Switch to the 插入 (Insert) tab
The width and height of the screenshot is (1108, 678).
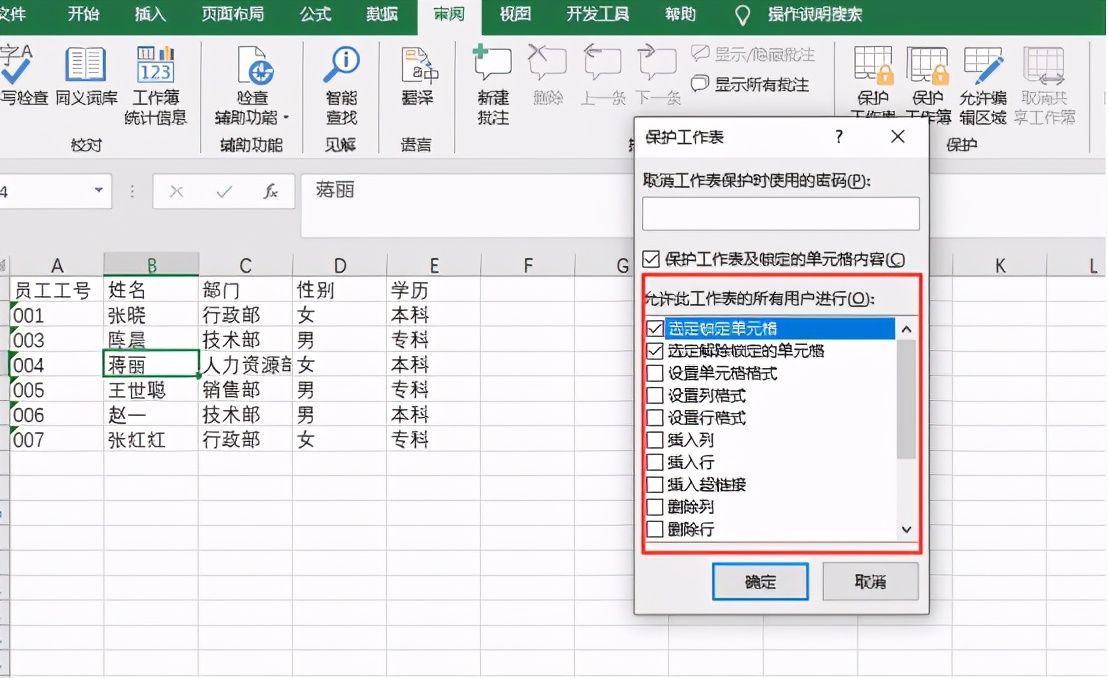click(x=151, y=14)
